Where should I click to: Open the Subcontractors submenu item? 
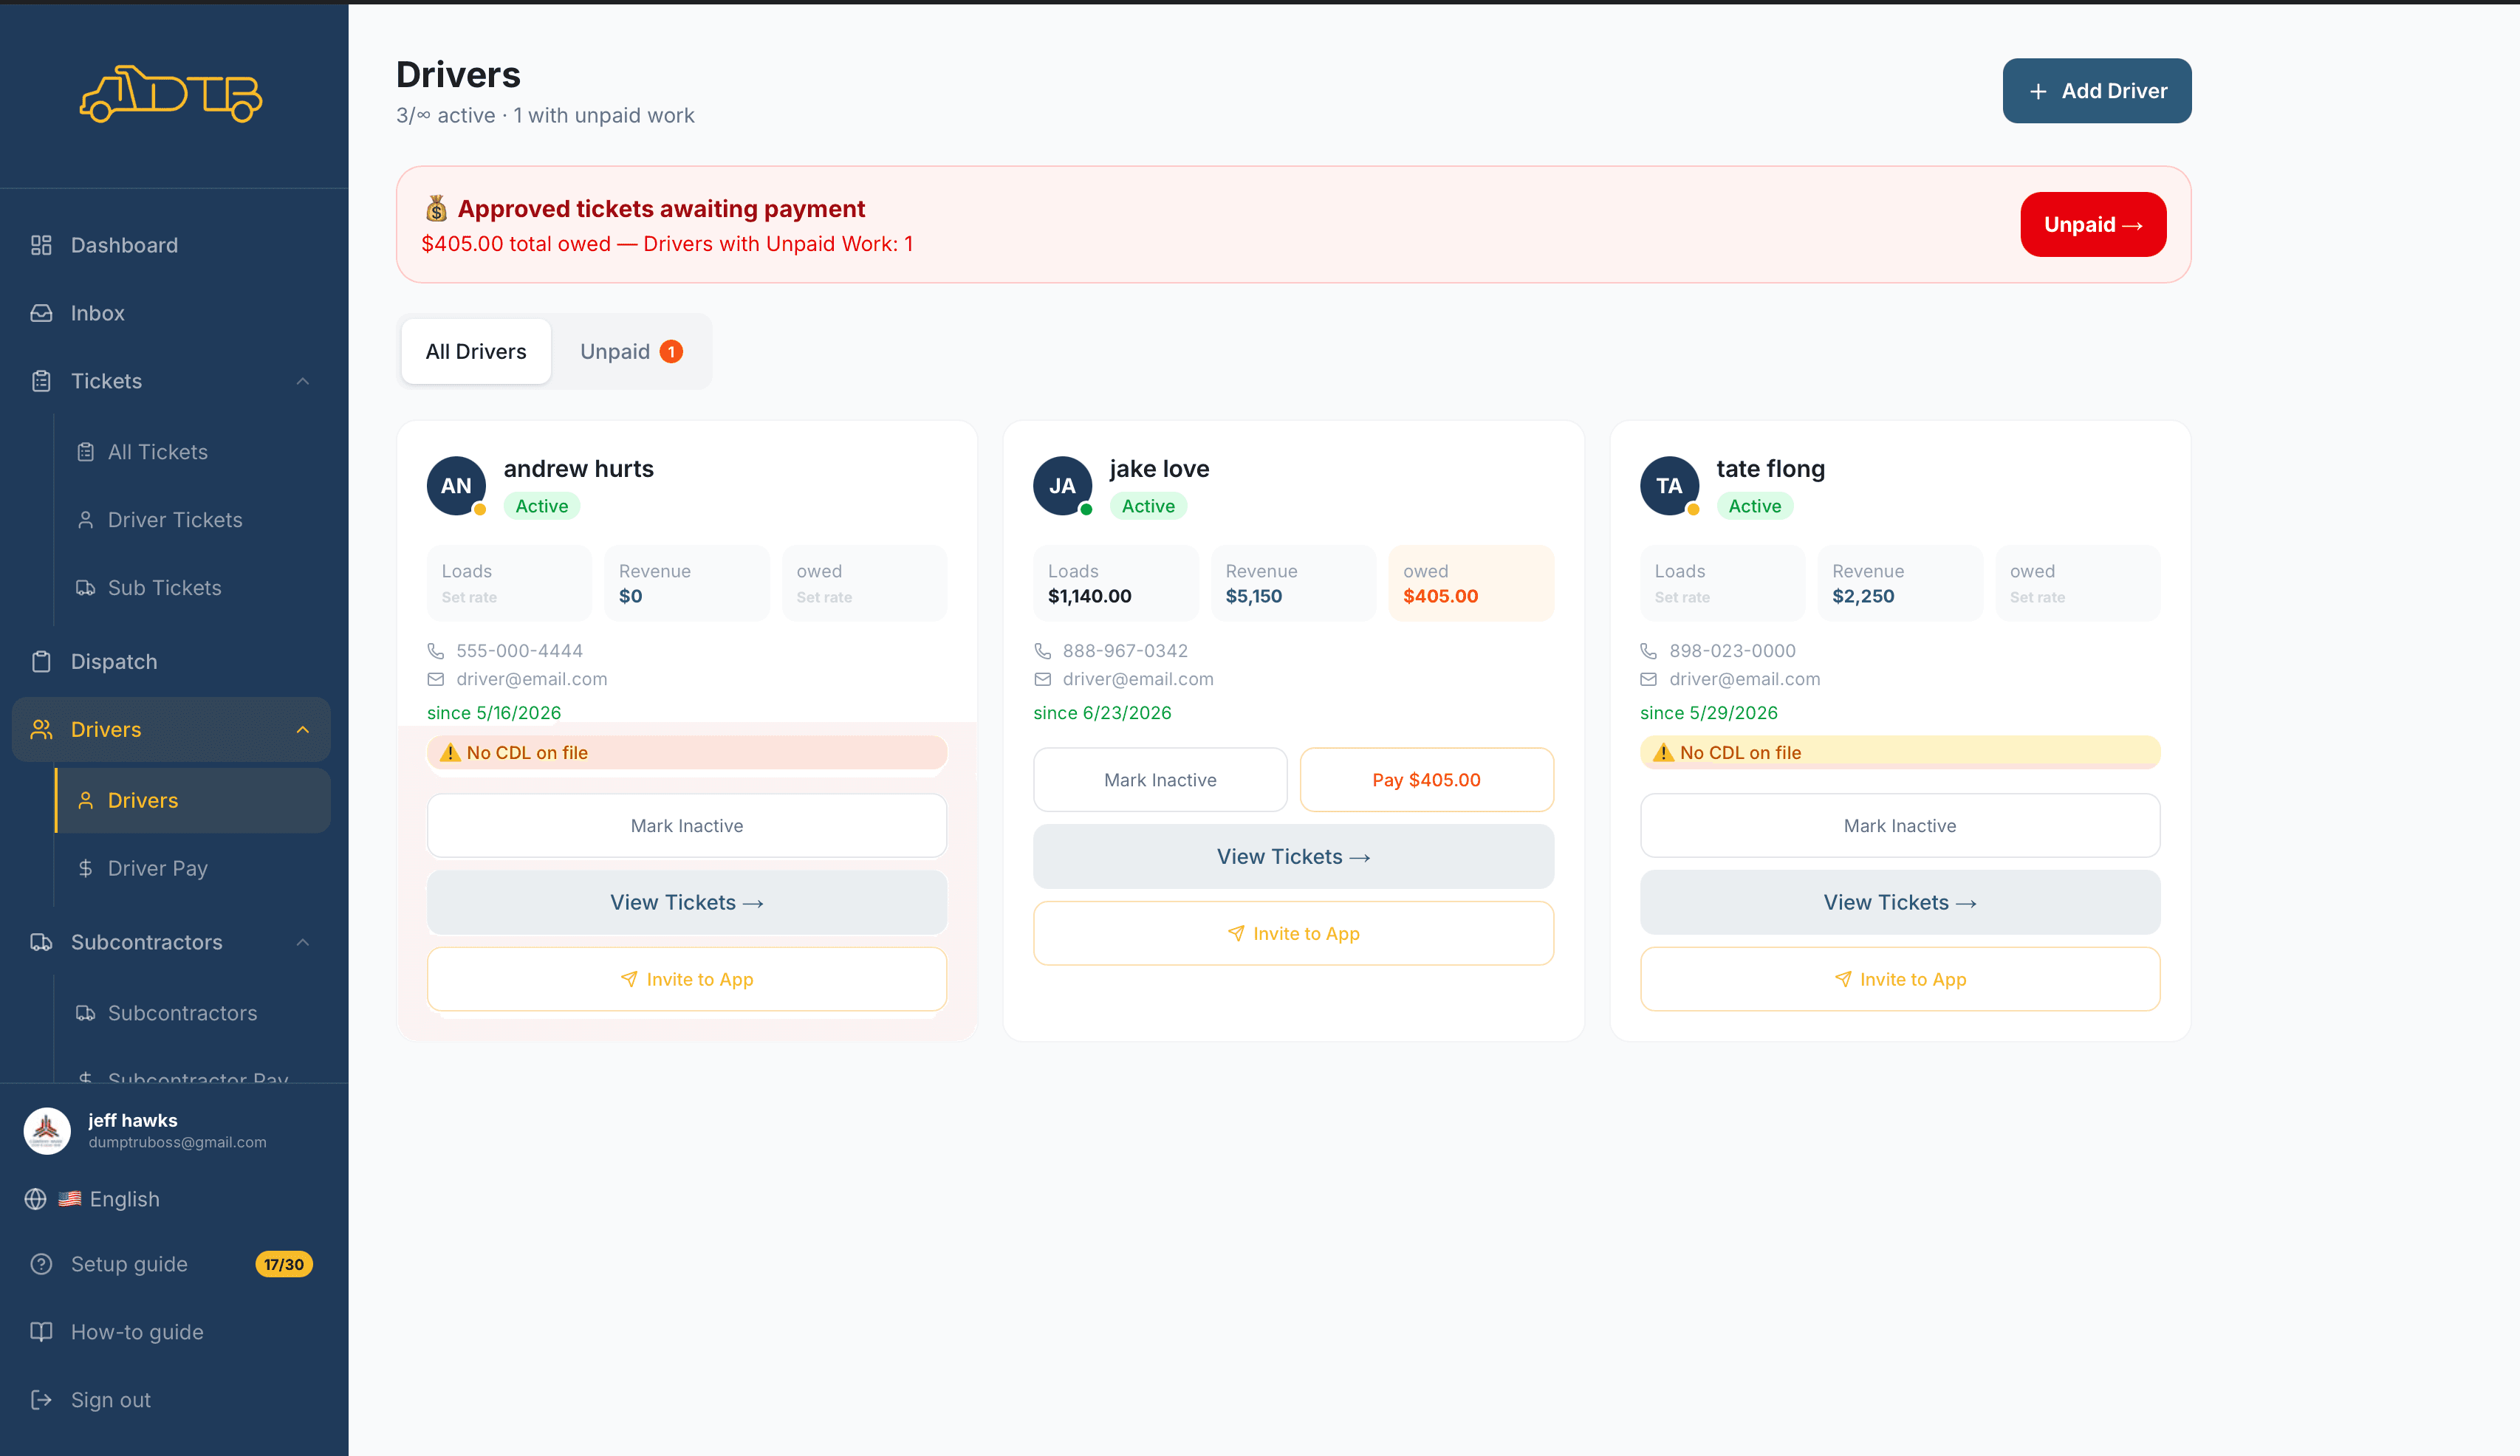(x=193, y=1013)
